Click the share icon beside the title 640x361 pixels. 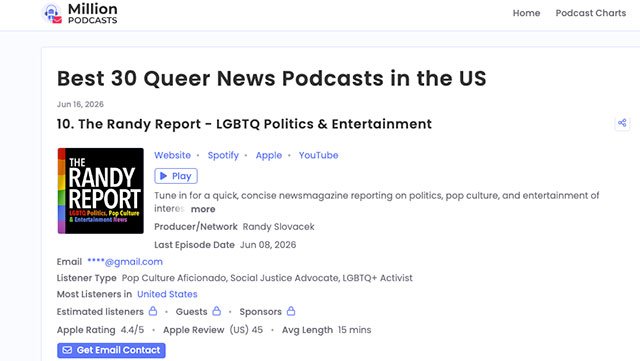pos(622,123)
